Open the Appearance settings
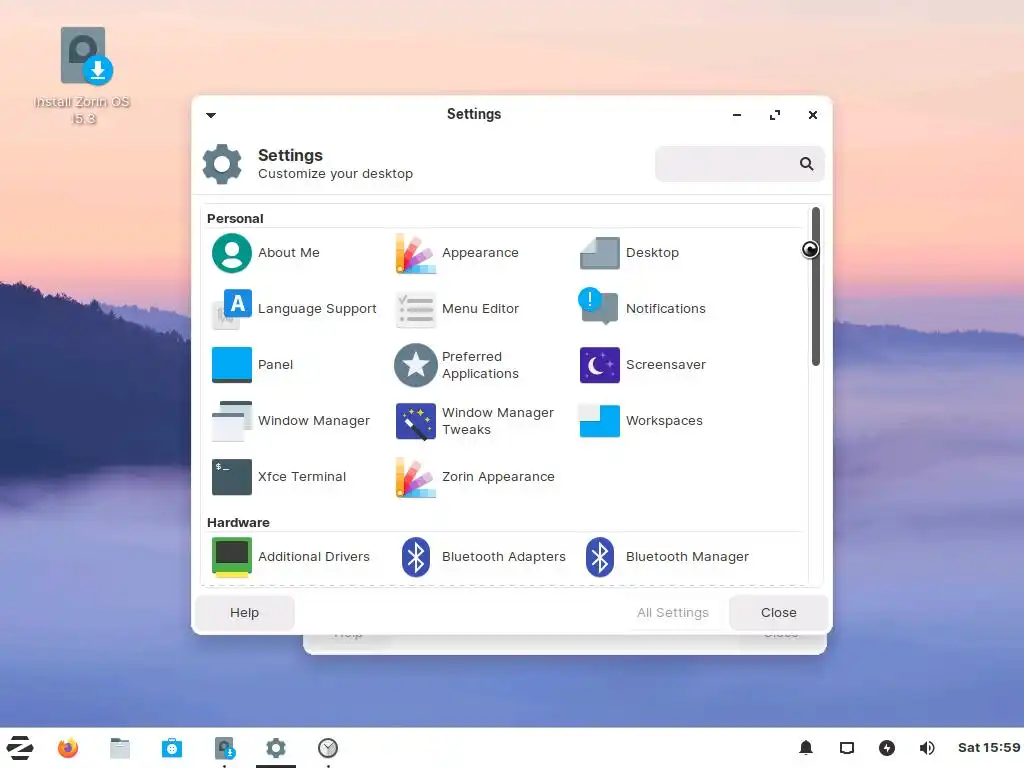The height and width of the screenshot is (768, 1024). [457, 253]
